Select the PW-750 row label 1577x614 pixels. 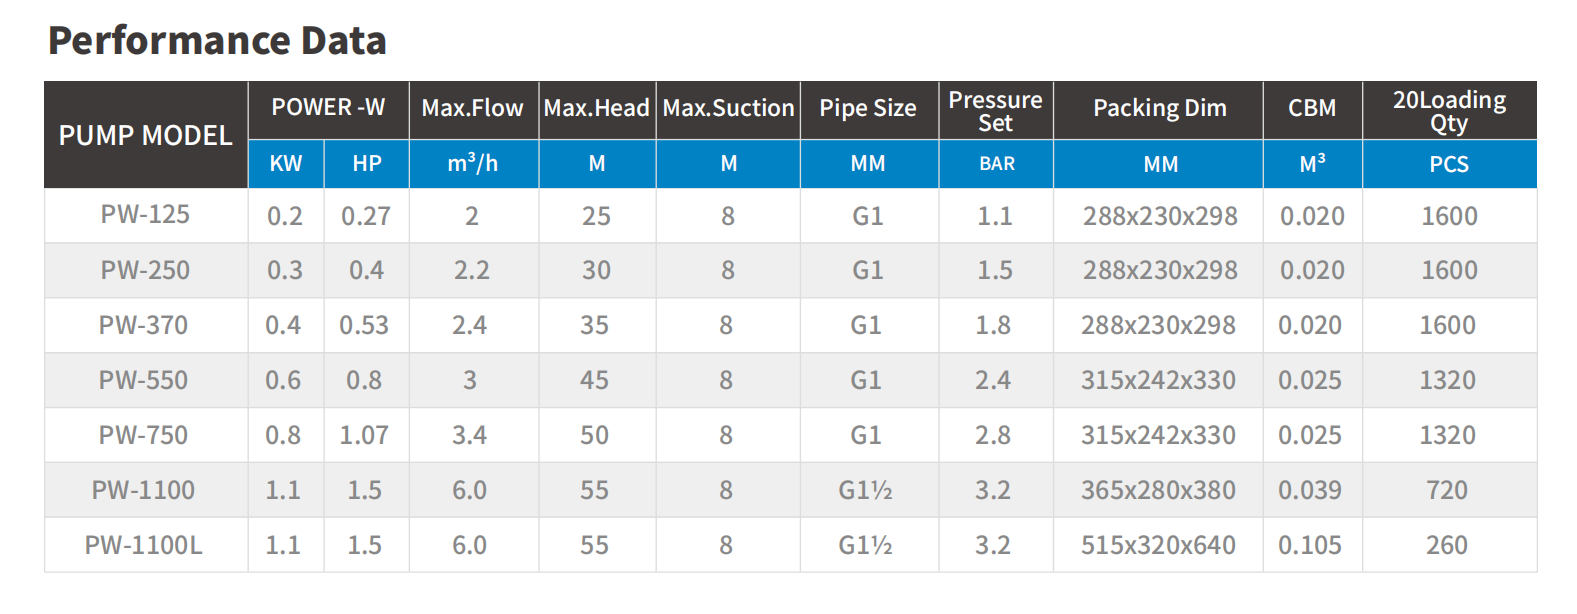tap(143, 435)
